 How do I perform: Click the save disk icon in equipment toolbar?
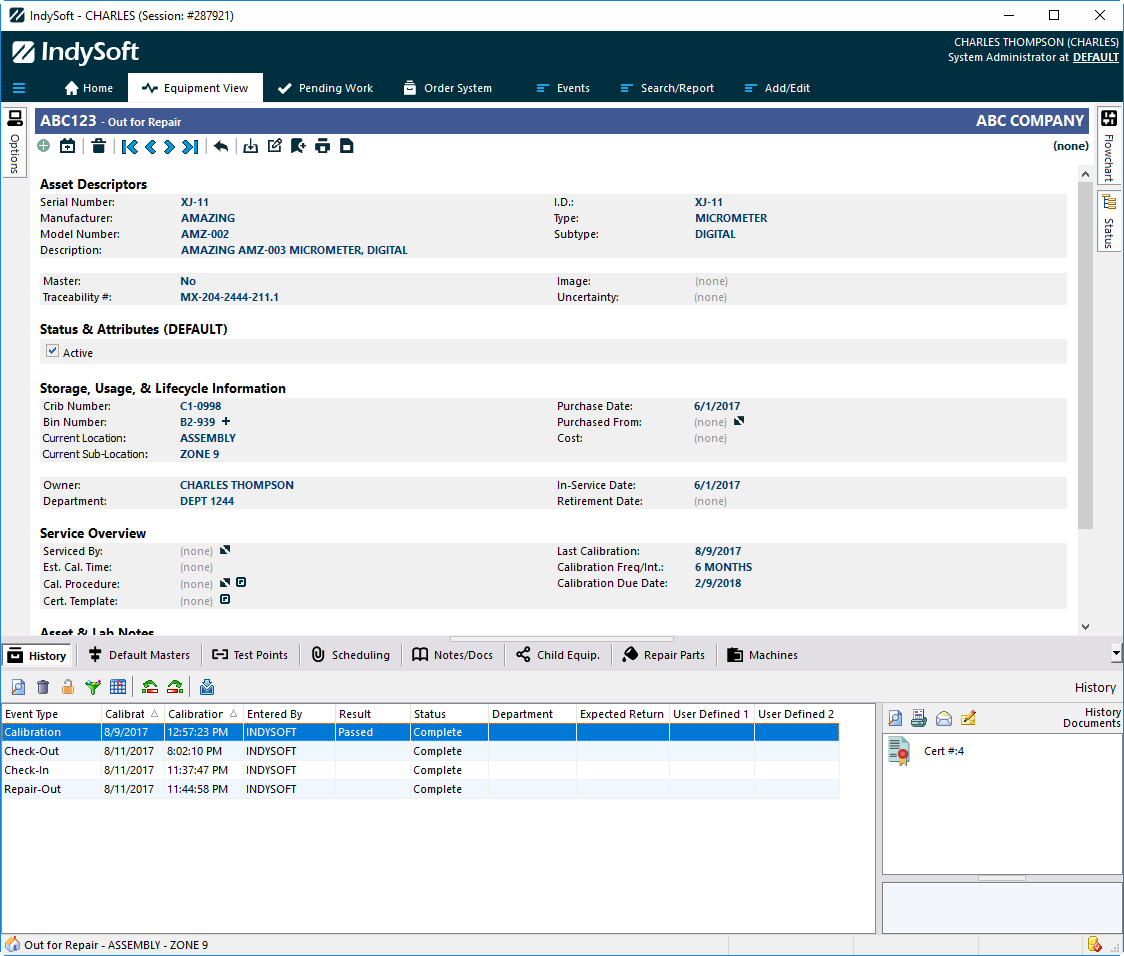pyautogui.click(x=346, y=146)
